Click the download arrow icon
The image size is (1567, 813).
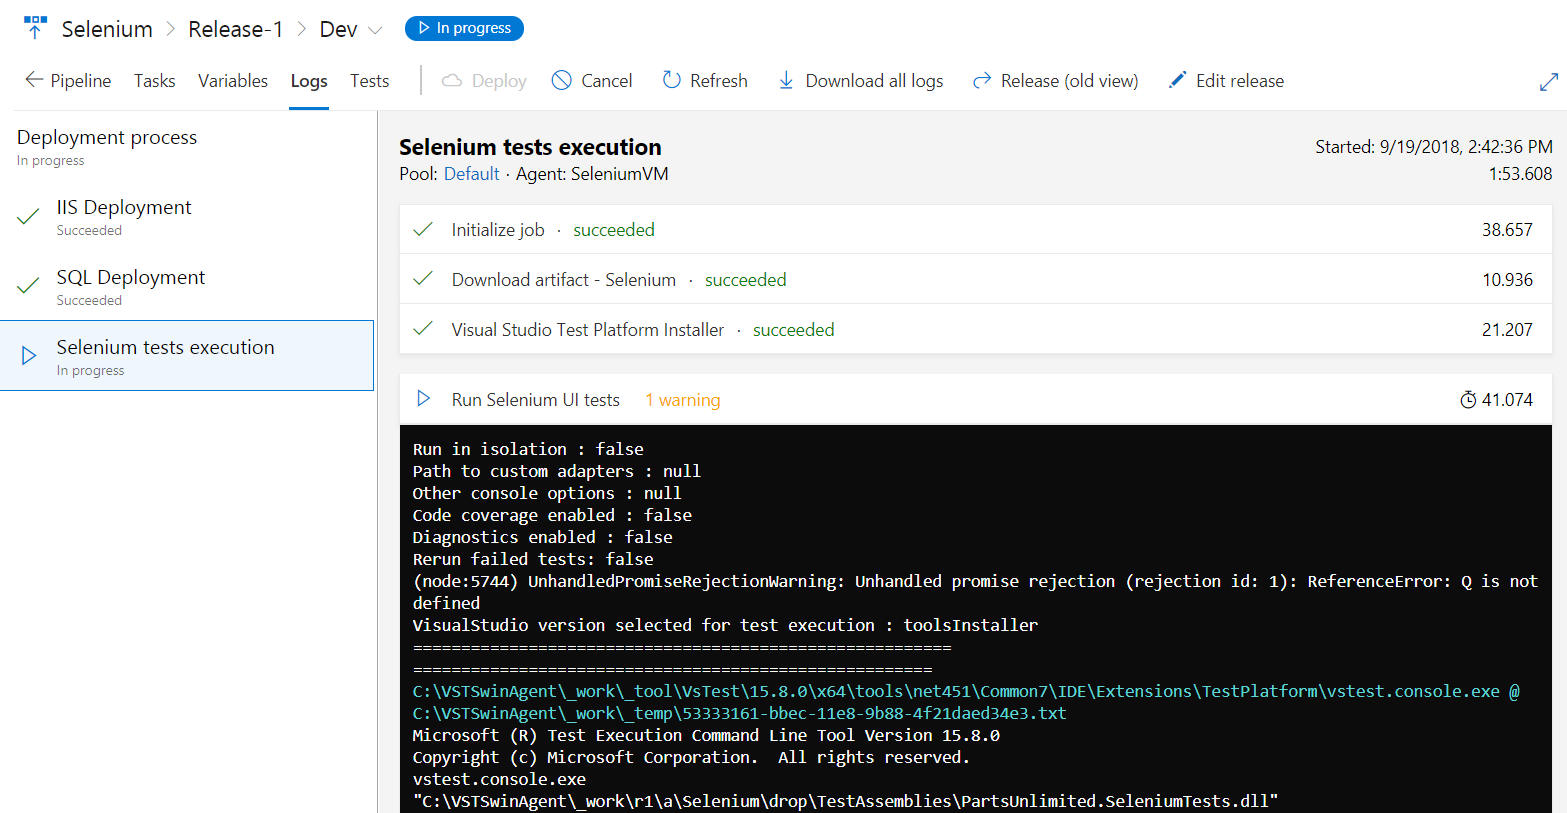click(x=787, y=80)
